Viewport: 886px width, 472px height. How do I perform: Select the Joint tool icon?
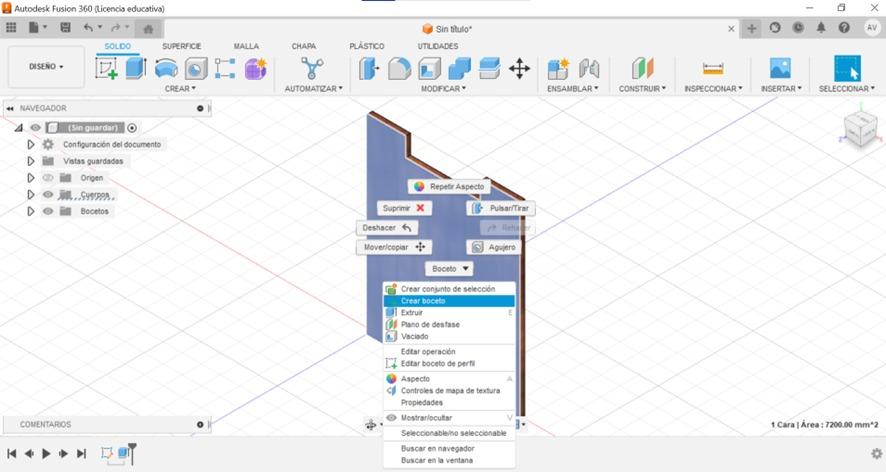pyautogui.click(x=589, y=68)
